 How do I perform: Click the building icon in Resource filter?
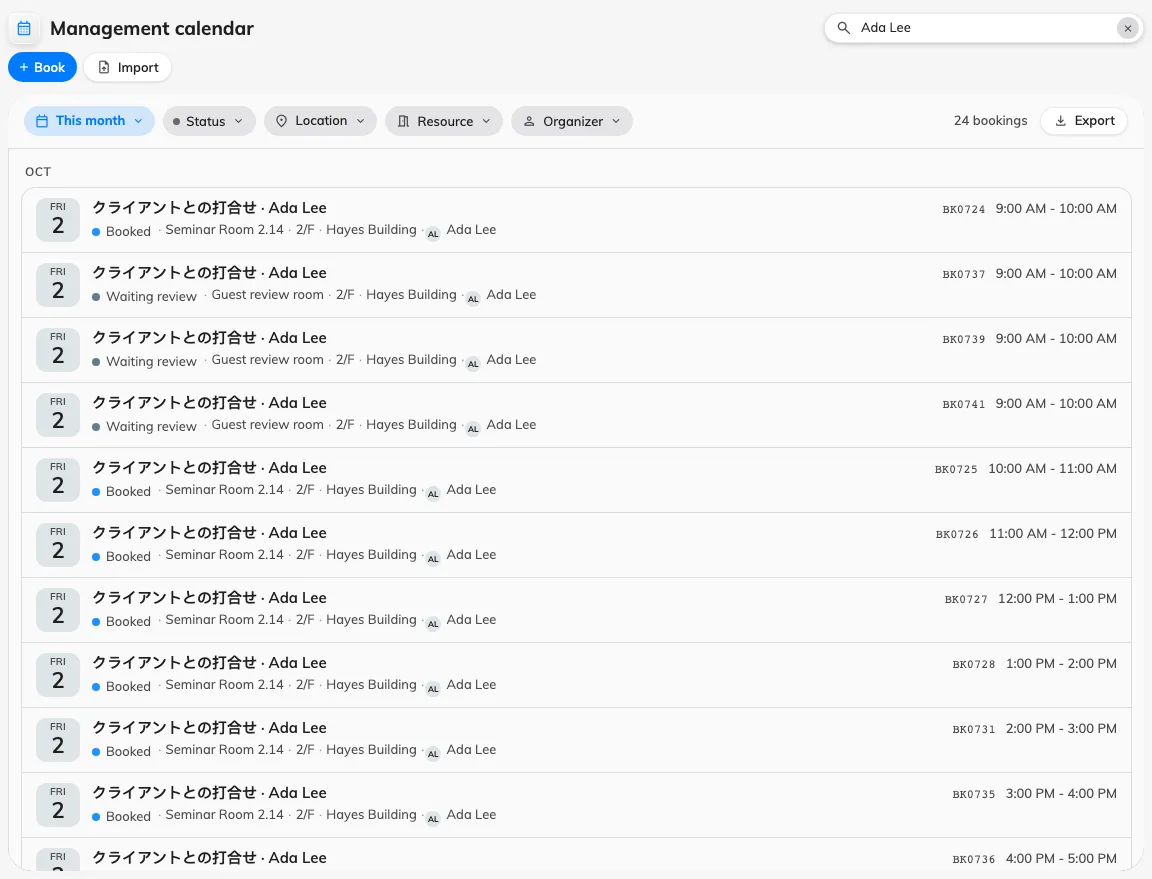tap(403, 121)
